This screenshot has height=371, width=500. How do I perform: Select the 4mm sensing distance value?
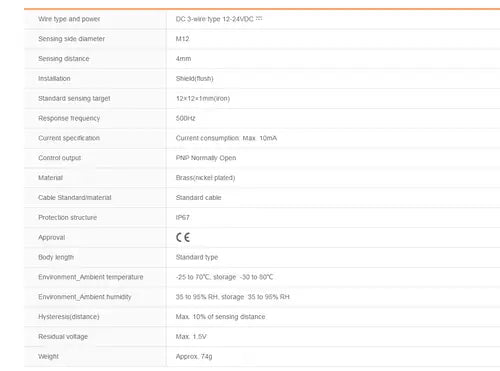183,59
